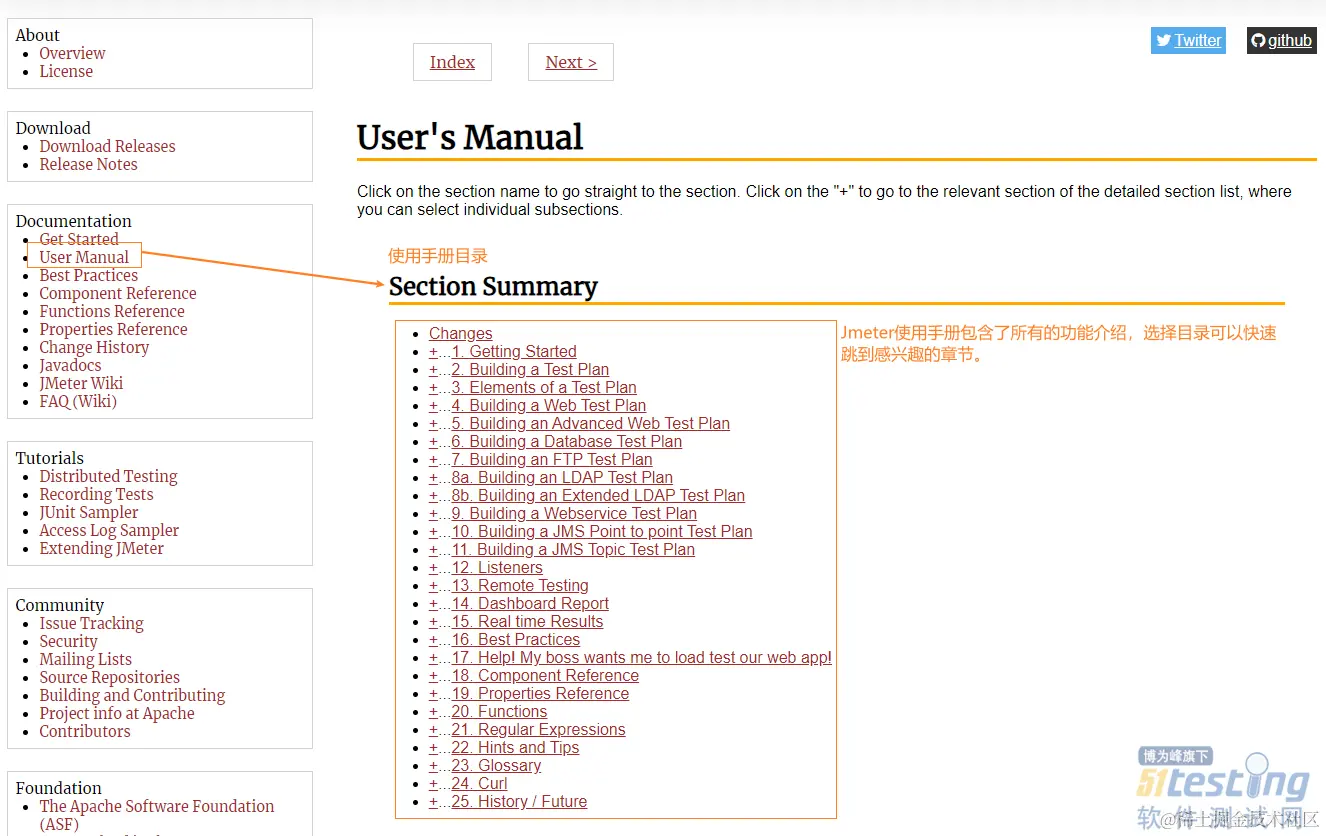Open Mailing Lists community link
This screenshot has height=836, width=1326.
pos(85,660)
